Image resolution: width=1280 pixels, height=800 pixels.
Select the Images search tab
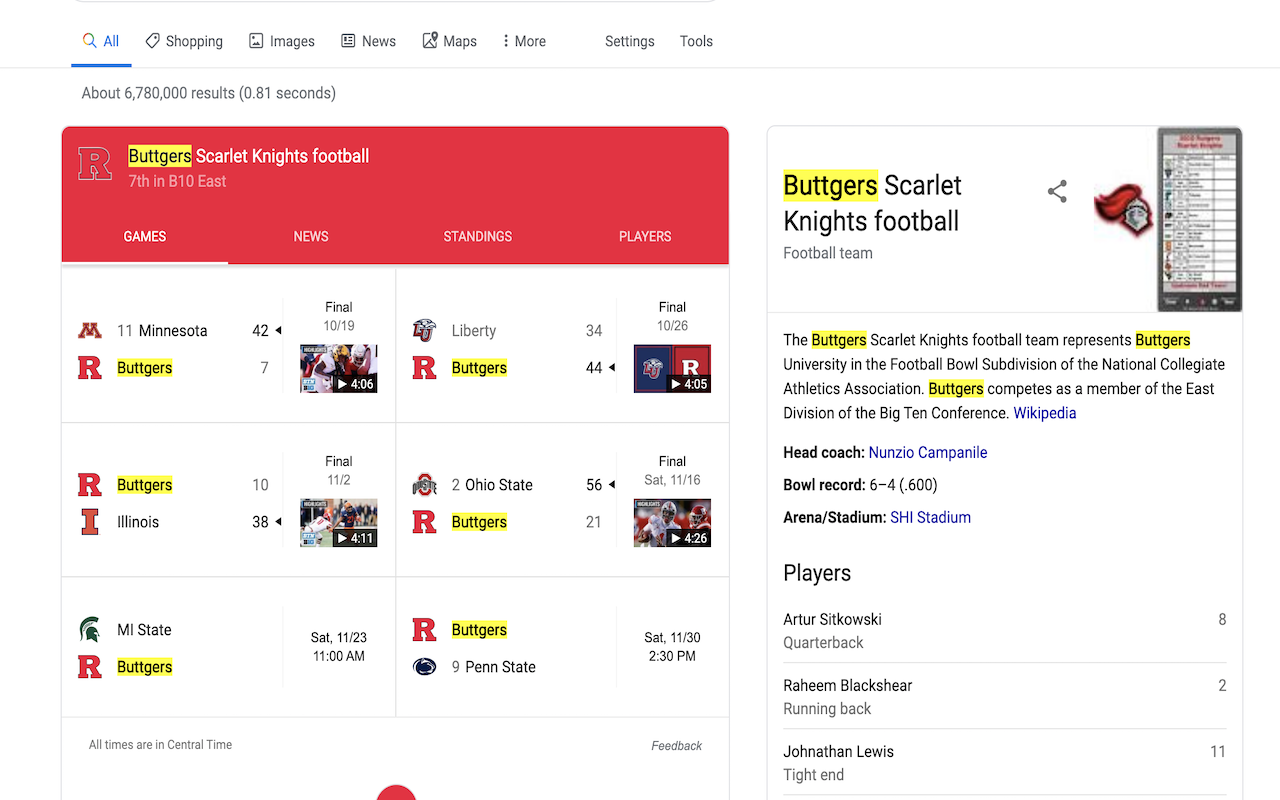(x=282, y=41)
